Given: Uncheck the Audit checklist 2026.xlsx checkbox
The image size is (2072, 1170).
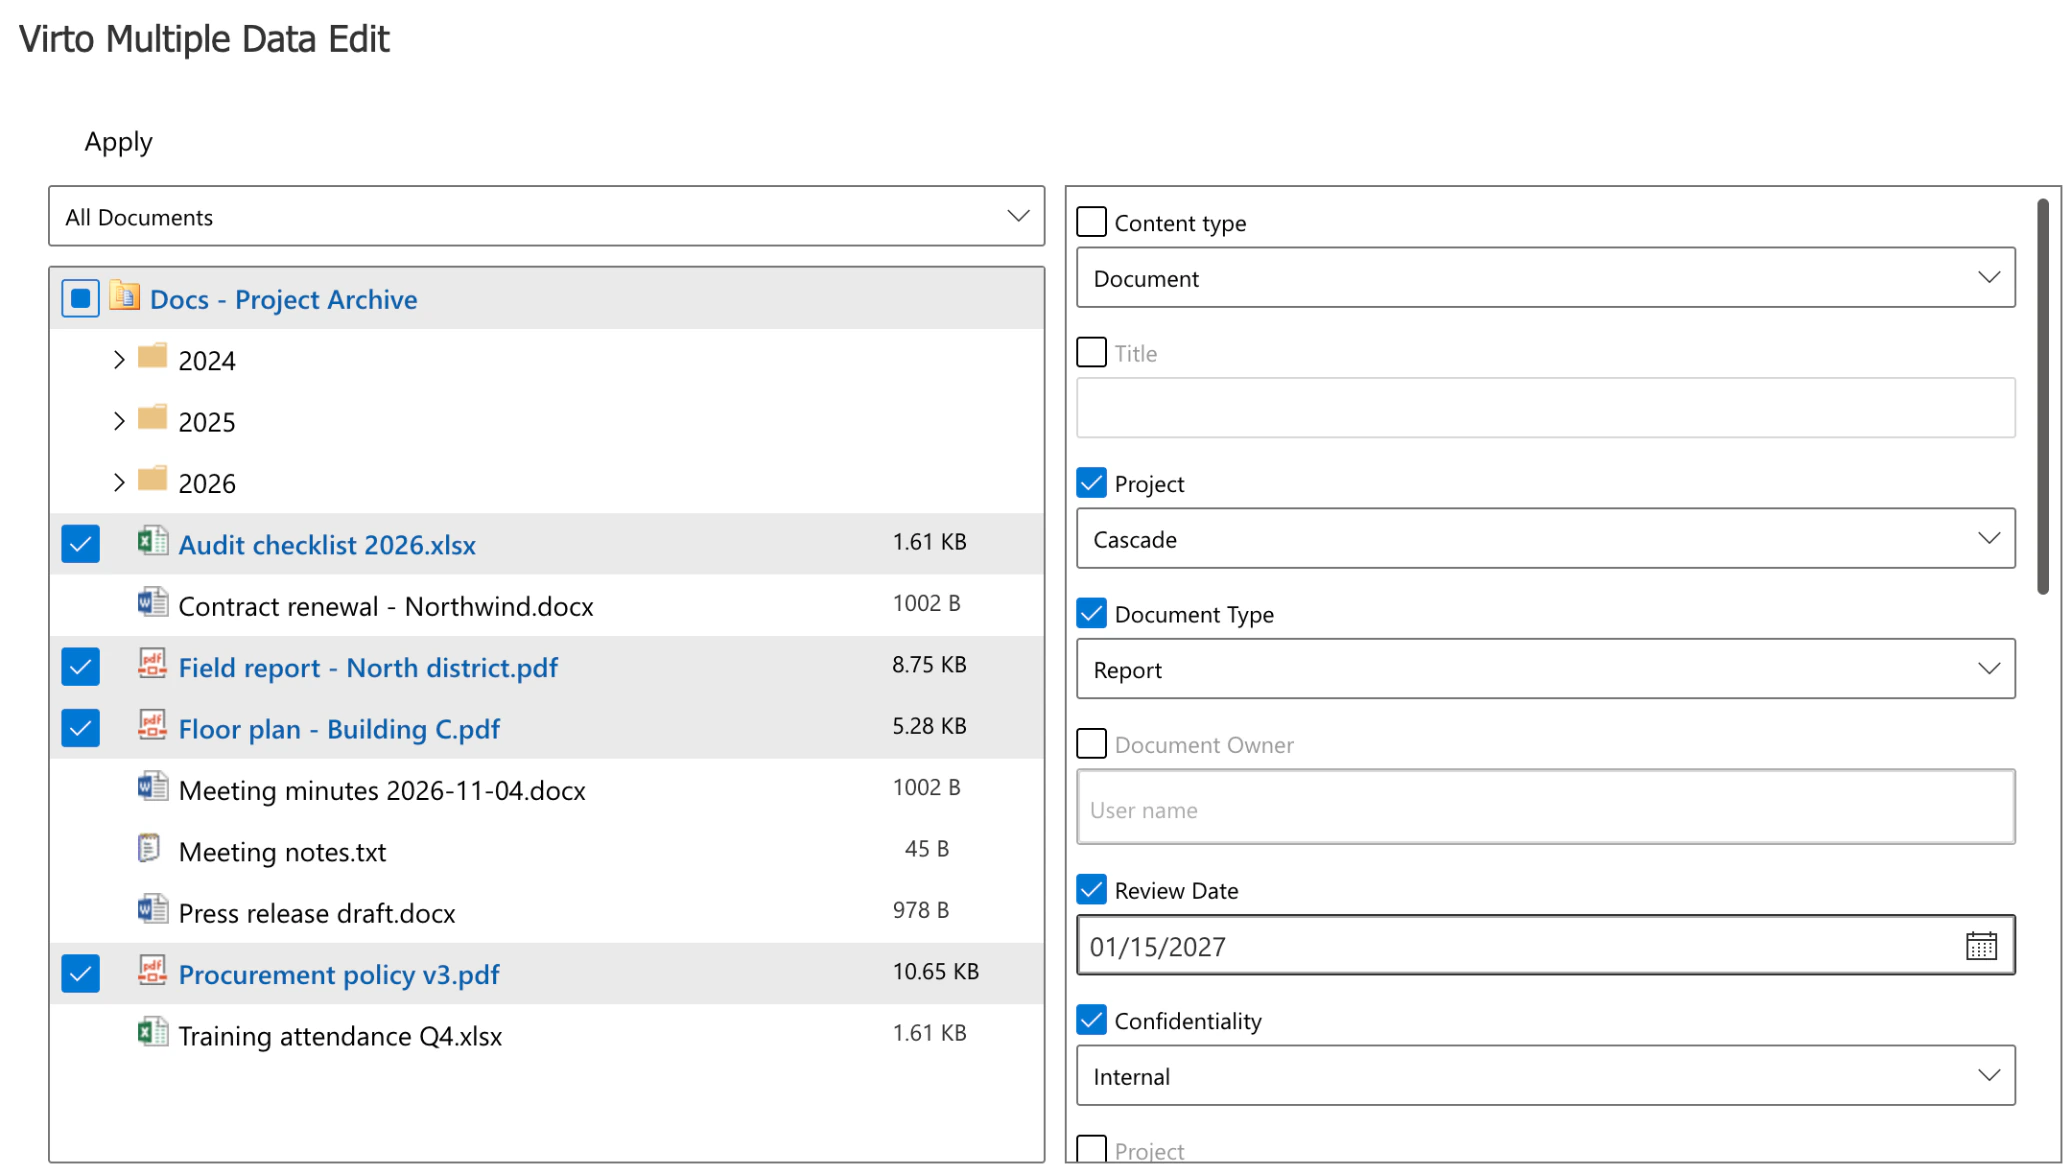Looking at the screenshot, I should [x=81, y=544].
